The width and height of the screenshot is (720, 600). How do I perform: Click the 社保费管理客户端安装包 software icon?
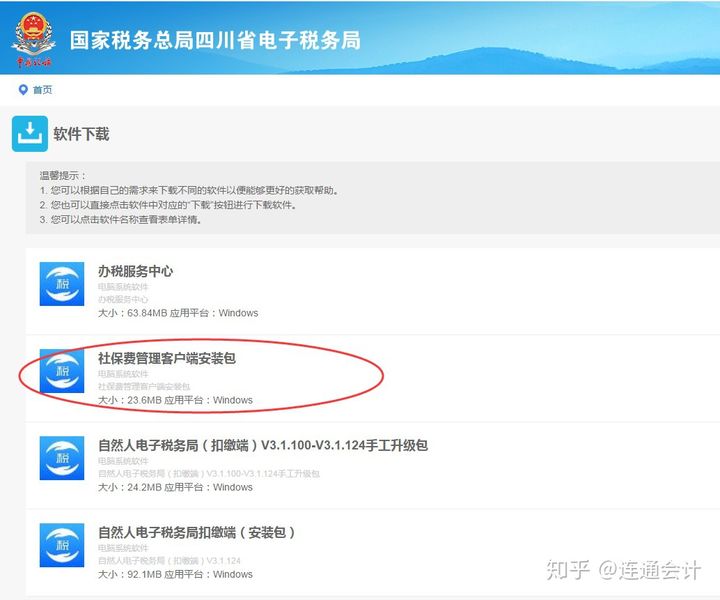coord(62,371)
